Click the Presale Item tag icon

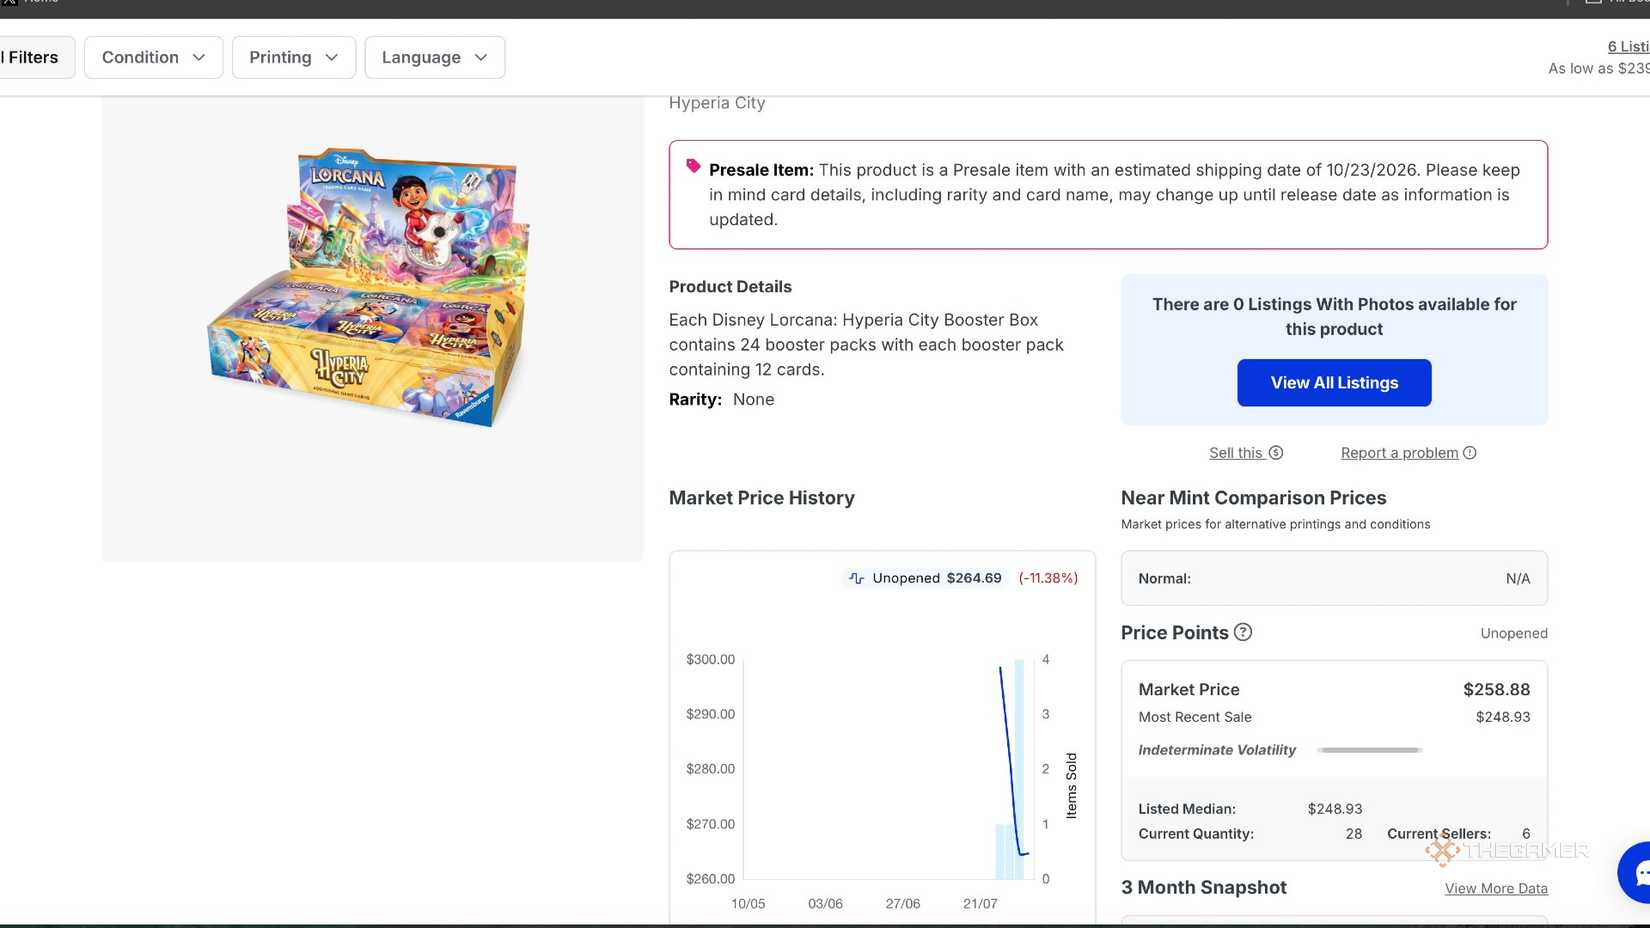[693, 166]
